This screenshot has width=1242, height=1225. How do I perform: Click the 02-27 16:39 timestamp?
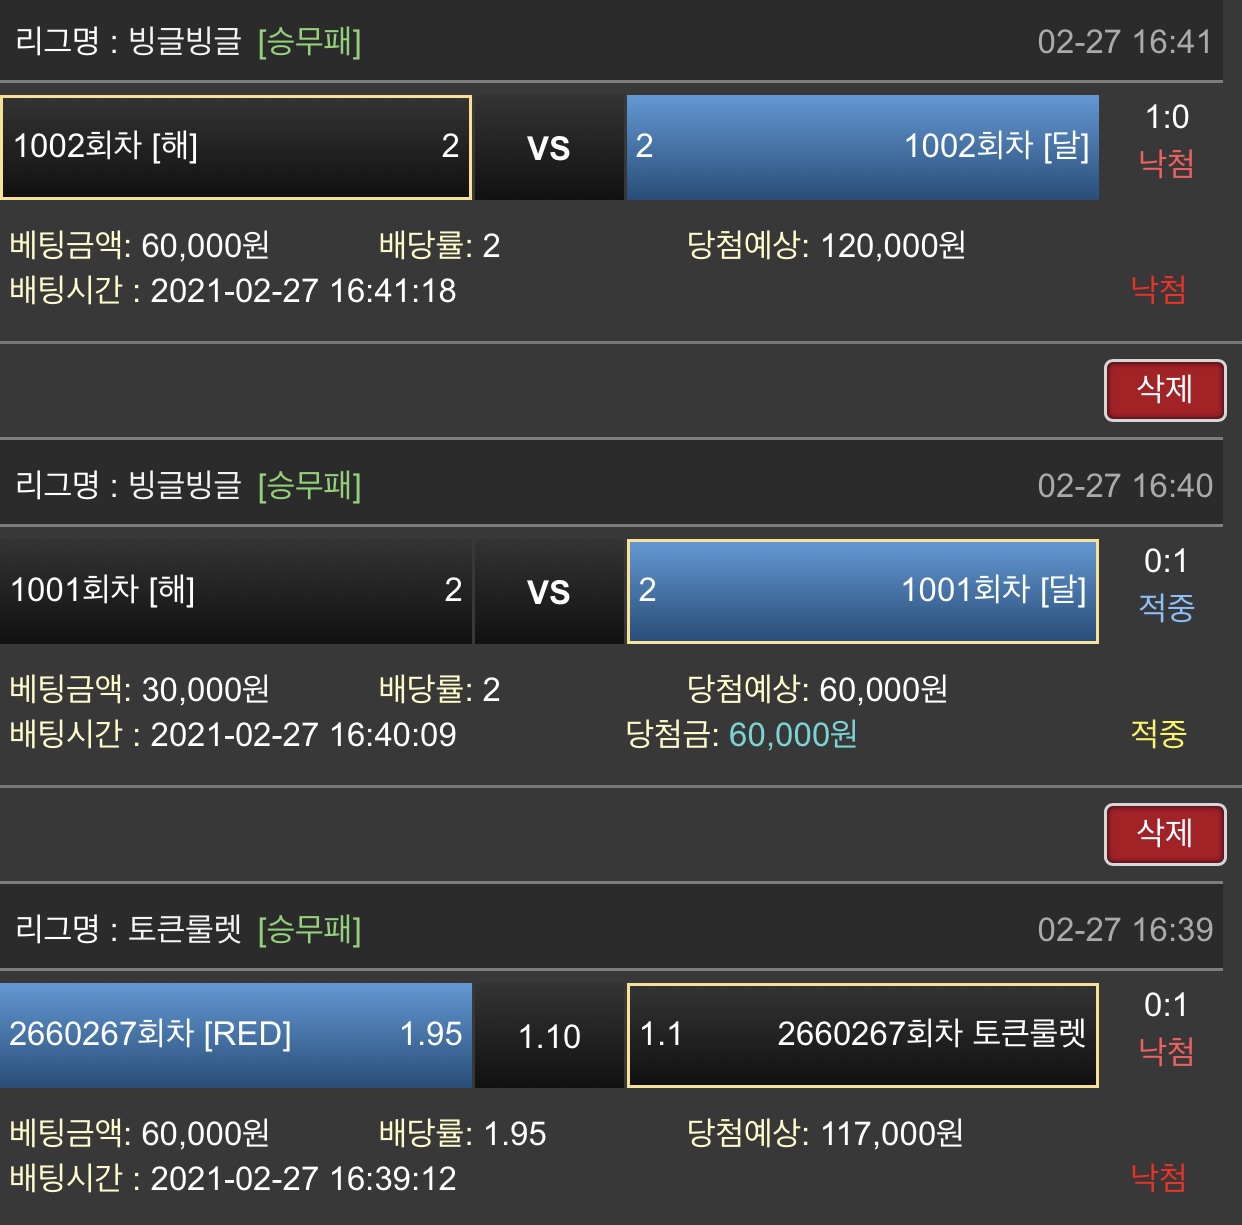pyautogui.click(x=1124, y=930)
